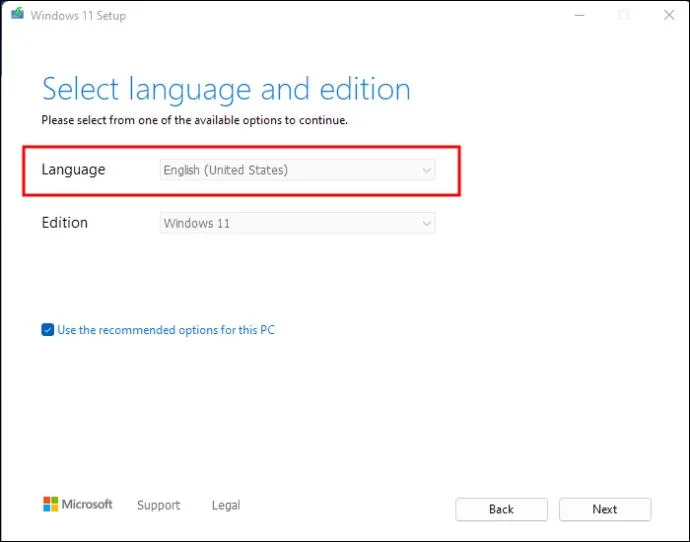Click the 'Windows 11 Setup' window title text
This screenshot has height=542, width=690.
(78, 16)
